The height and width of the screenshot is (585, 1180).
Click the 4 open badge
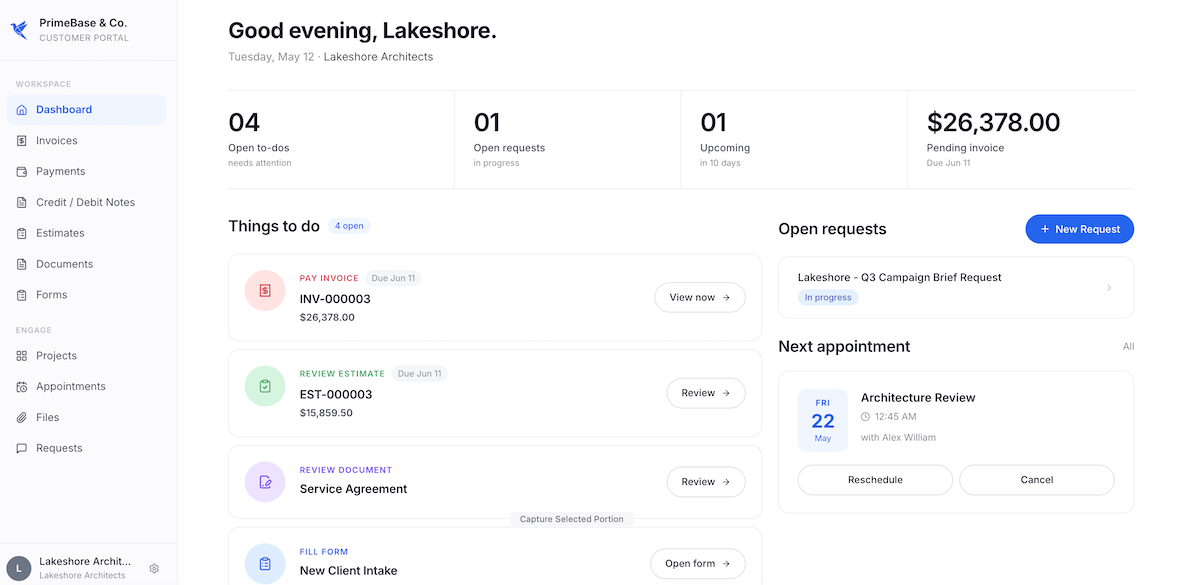[x=349, y=226]
